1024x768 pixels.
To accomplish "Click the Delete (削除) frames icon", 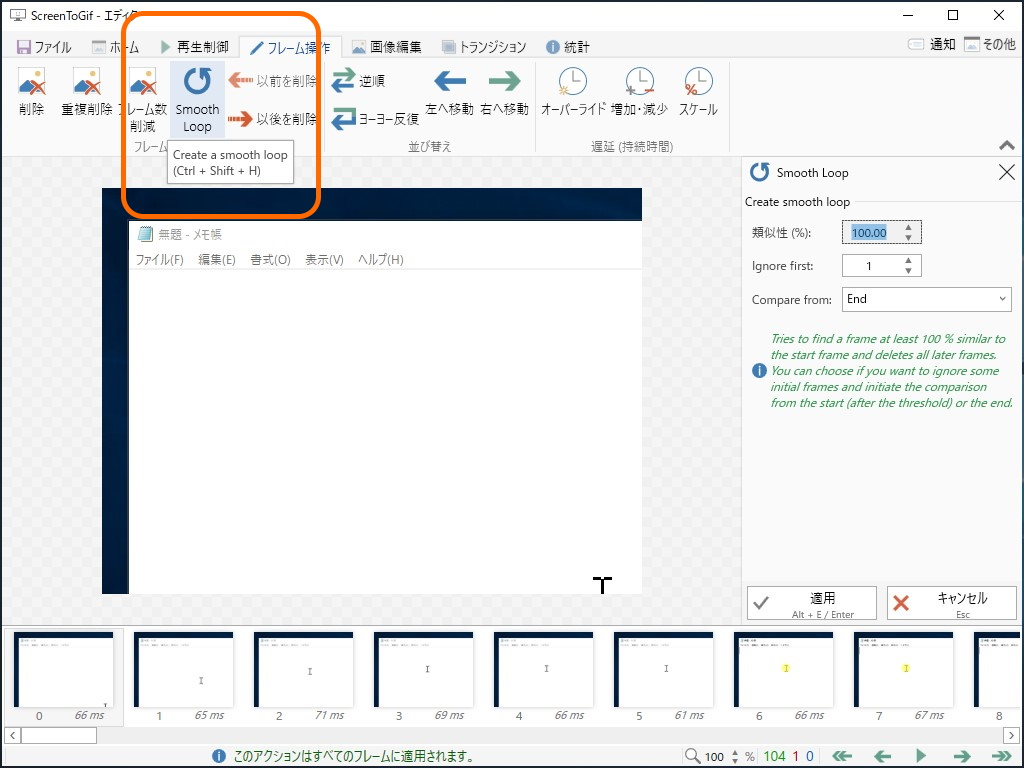I will (31, 82).
